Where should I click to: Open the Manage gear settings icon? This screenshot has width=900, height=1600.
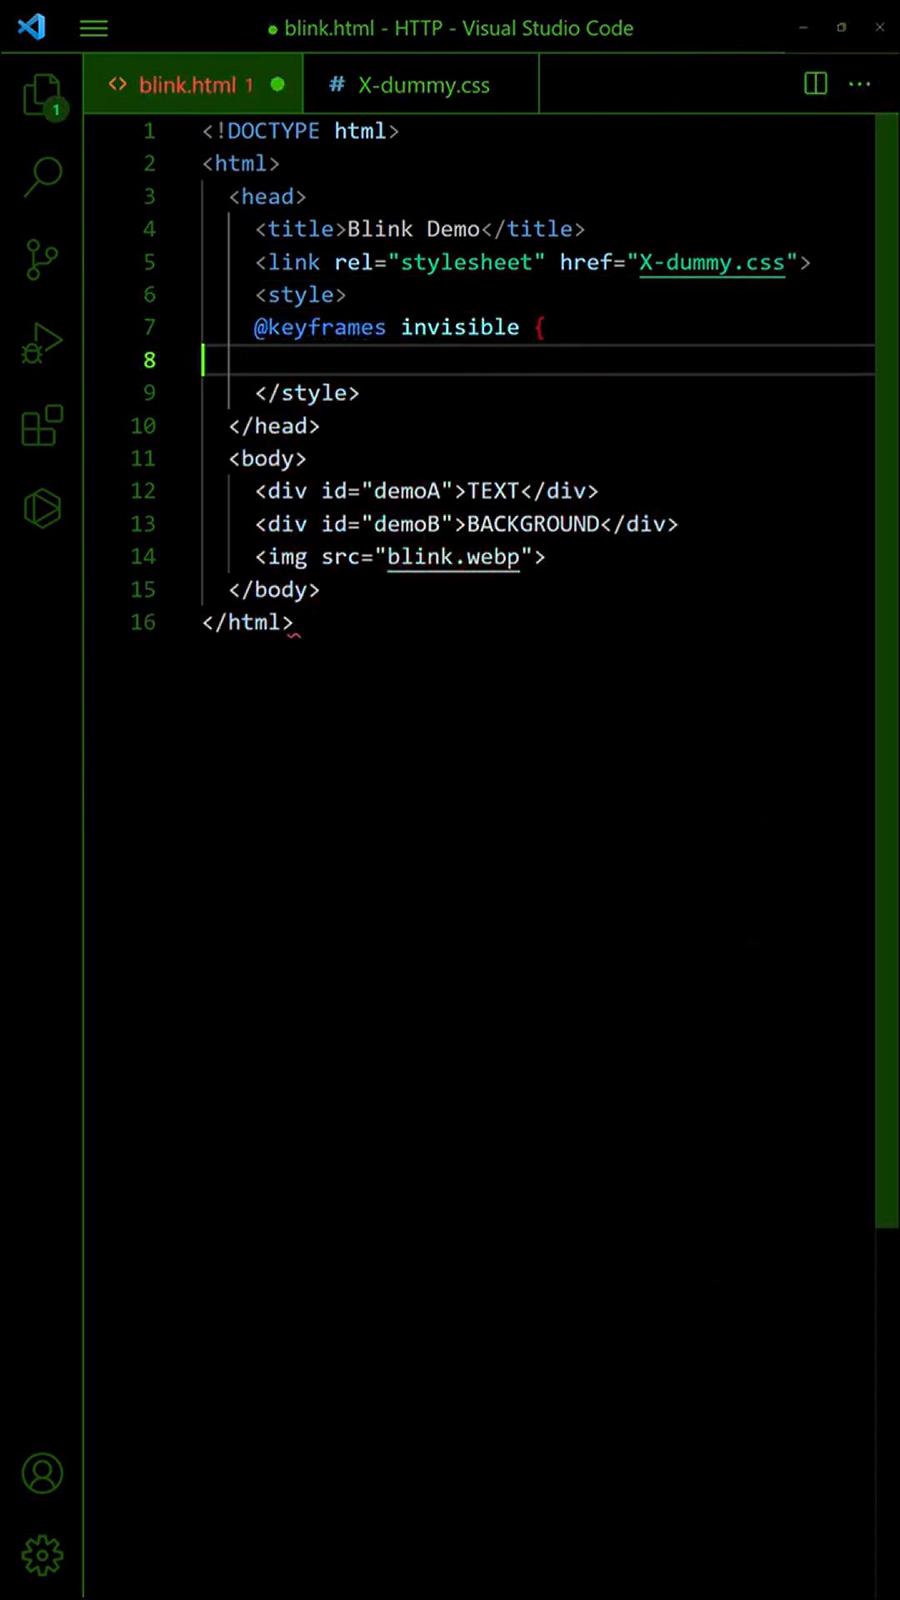[42, 1555]
